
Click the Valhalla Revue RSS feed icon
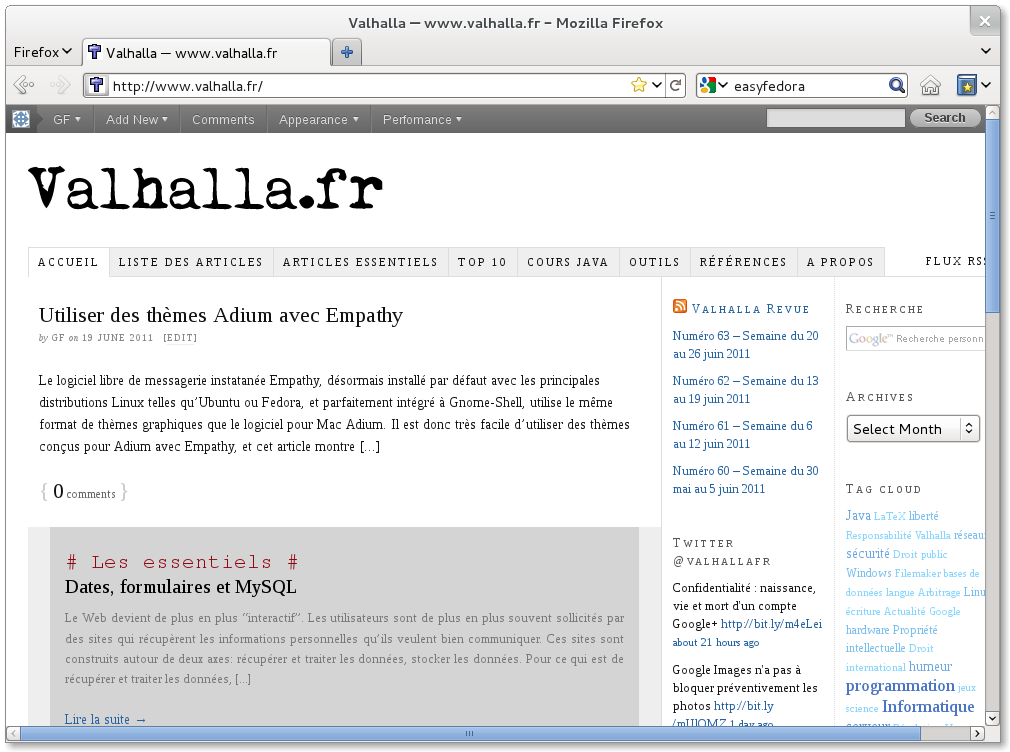[x=680, y=306]
